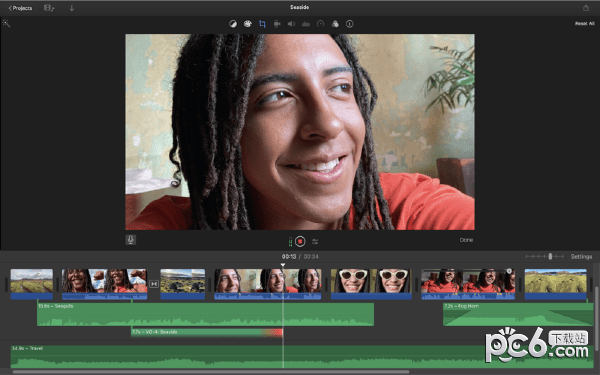
Task: Select the clip under the playhead
Action: (x=267, y=284)
